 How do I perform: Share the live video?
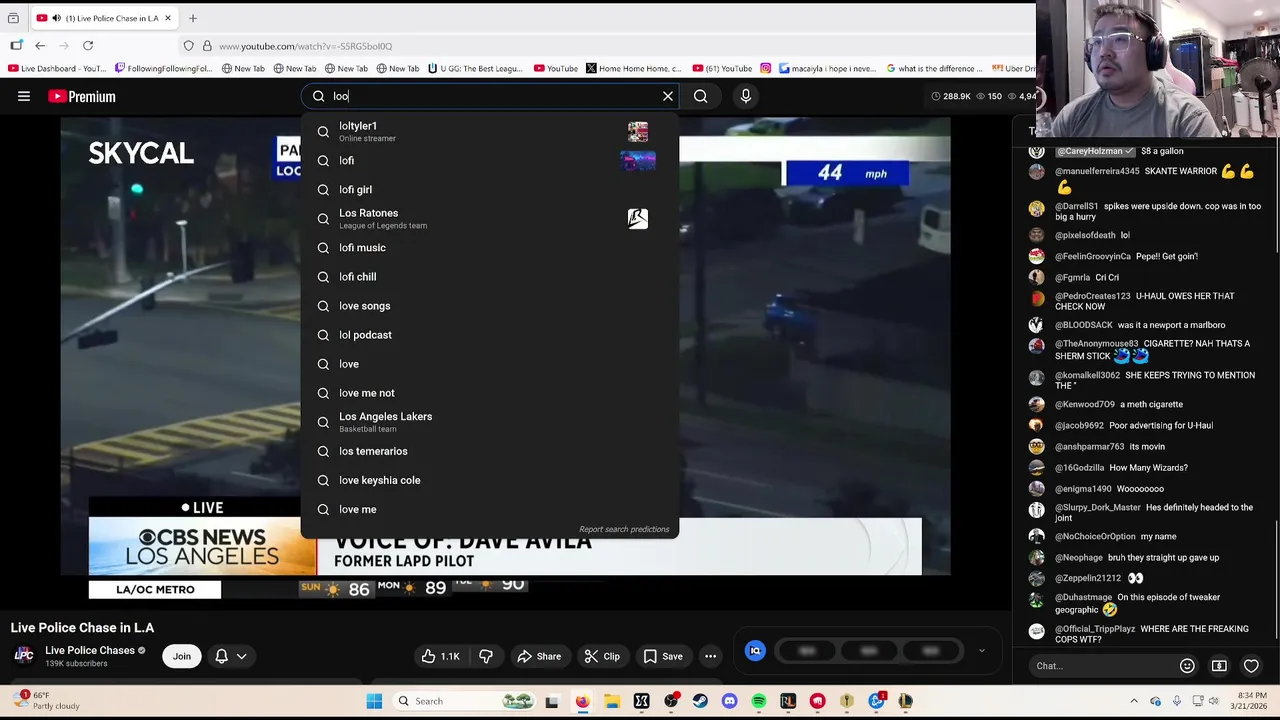click(x=539, y=656)
